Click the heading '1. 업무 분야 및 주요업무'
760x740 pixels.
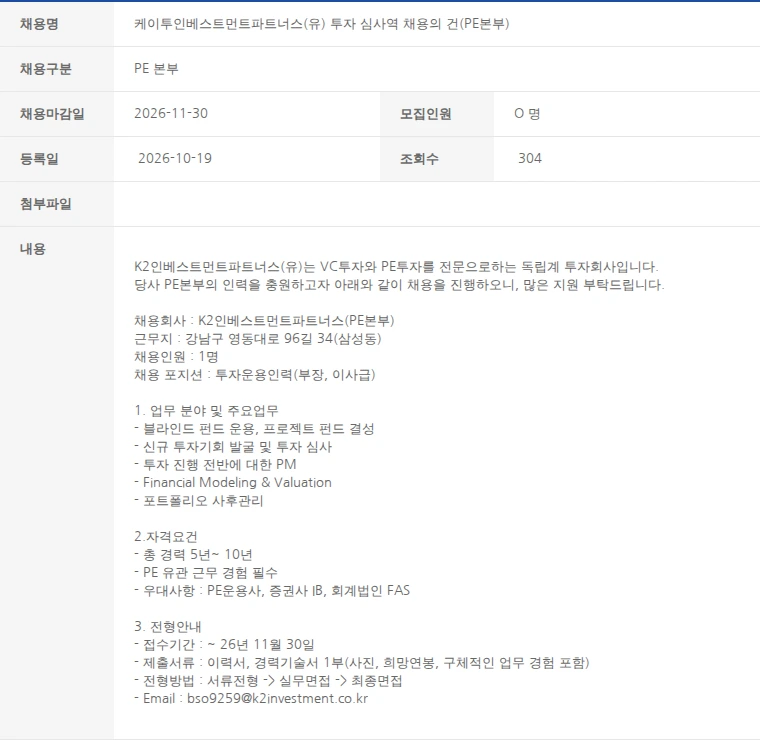[206, 411]
